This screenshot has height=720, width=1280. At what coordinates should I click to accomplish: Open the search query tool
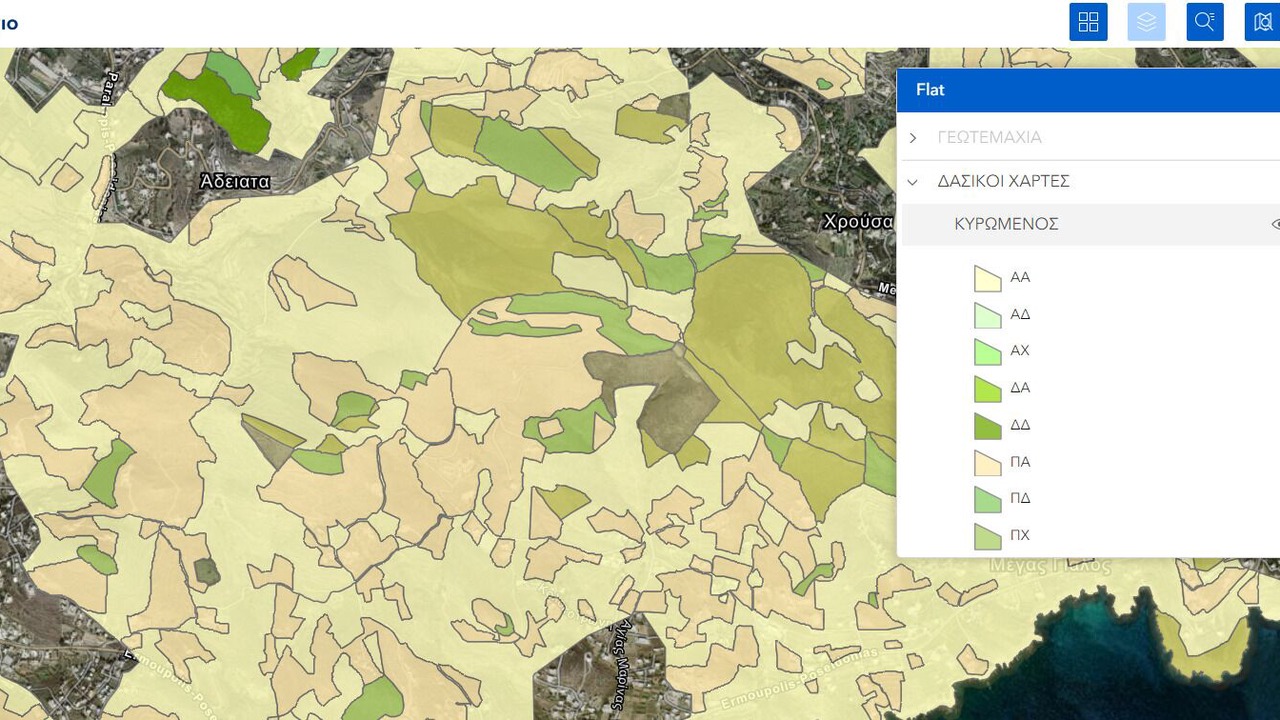point(1205,22)
